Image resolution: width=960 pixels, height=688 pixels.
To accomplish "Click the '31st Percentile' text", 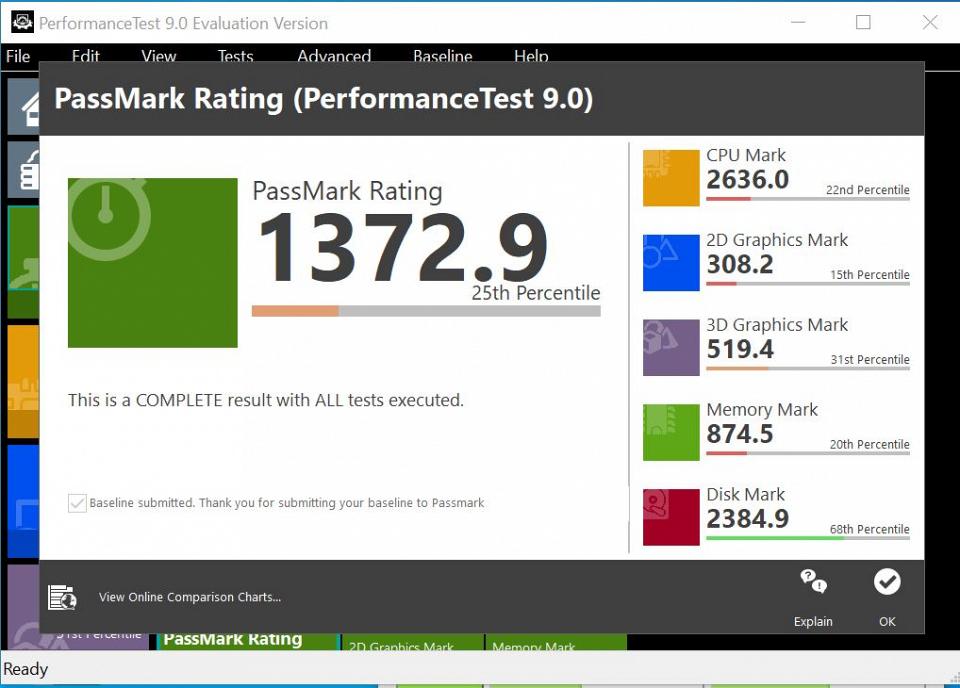I will point(870,359).
